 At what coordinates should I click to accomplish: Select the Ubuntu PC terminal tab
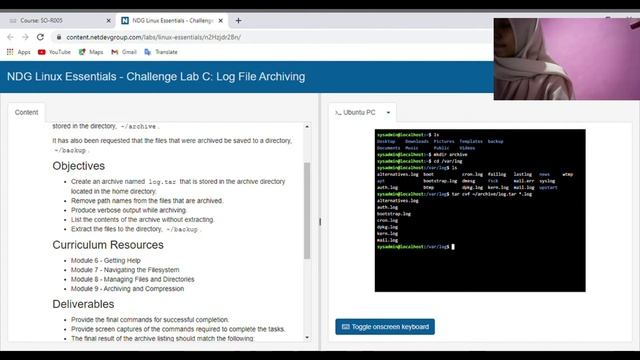coord(356,112)
